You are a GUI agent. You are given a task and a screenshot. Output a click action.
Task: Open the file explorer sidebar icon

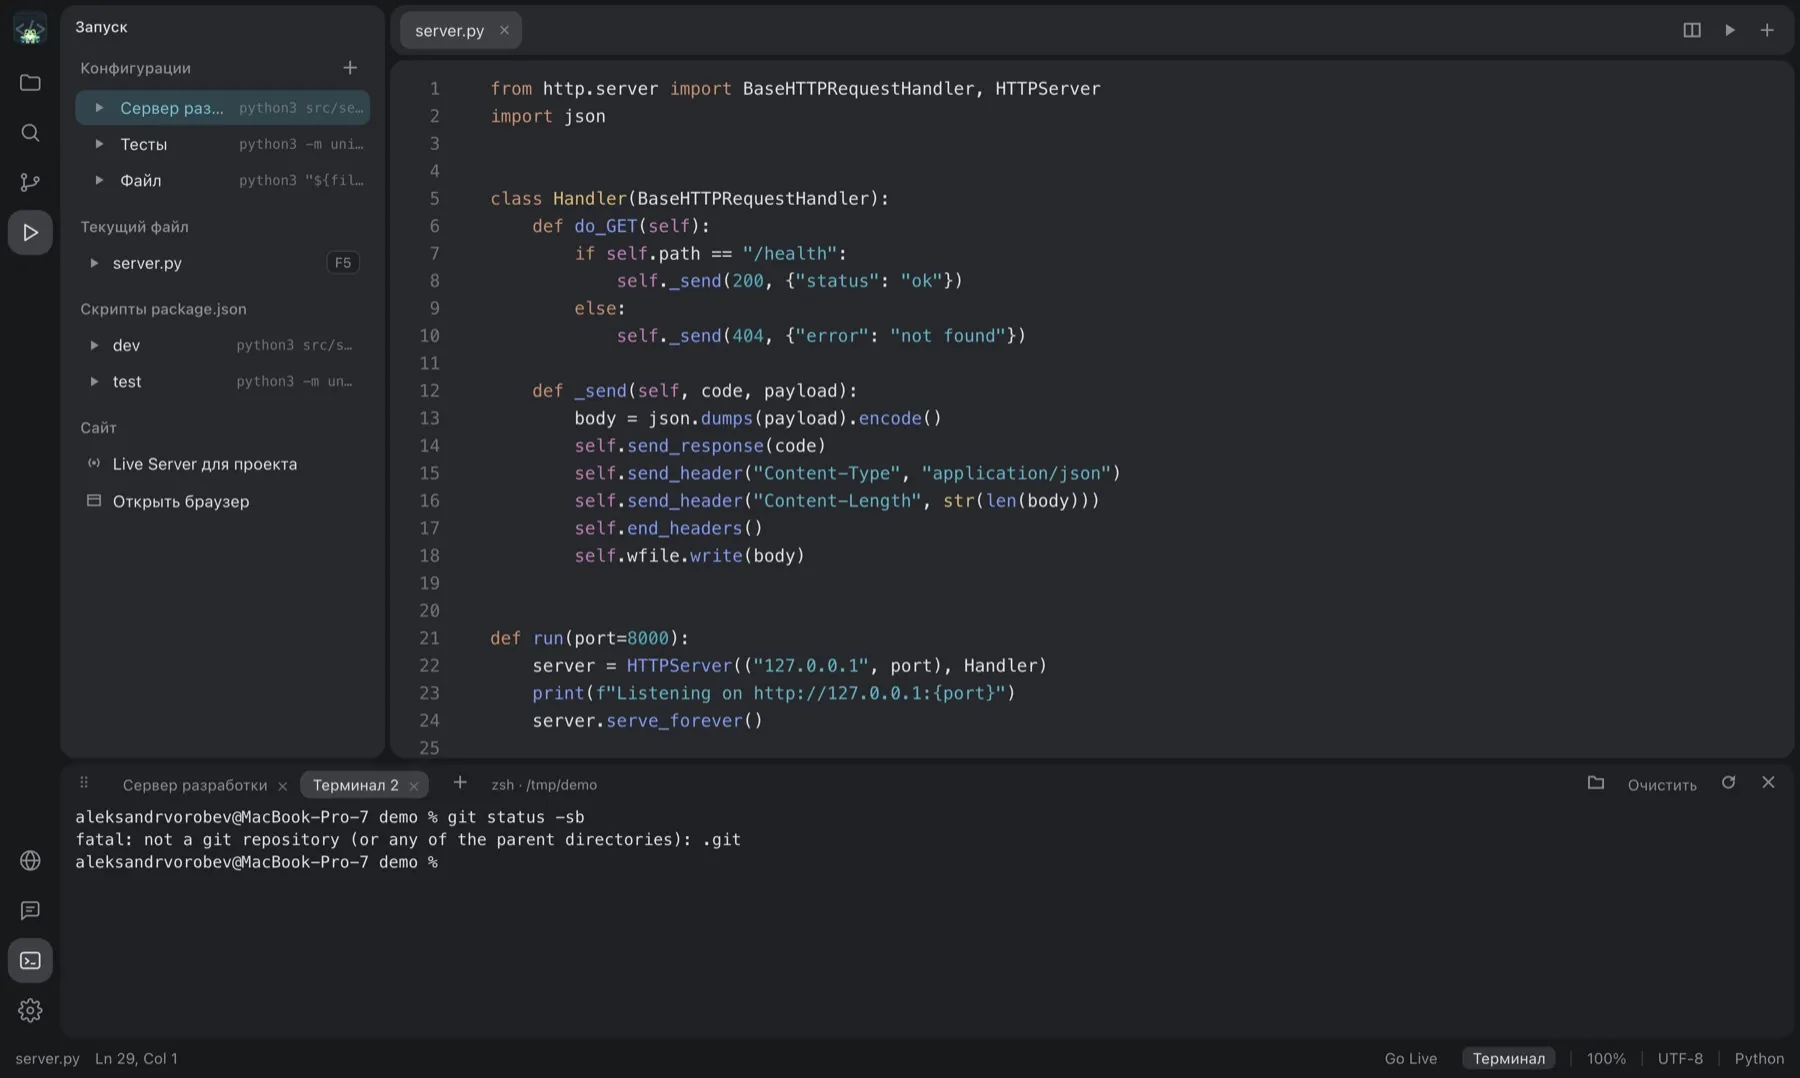tap(30, 83)
